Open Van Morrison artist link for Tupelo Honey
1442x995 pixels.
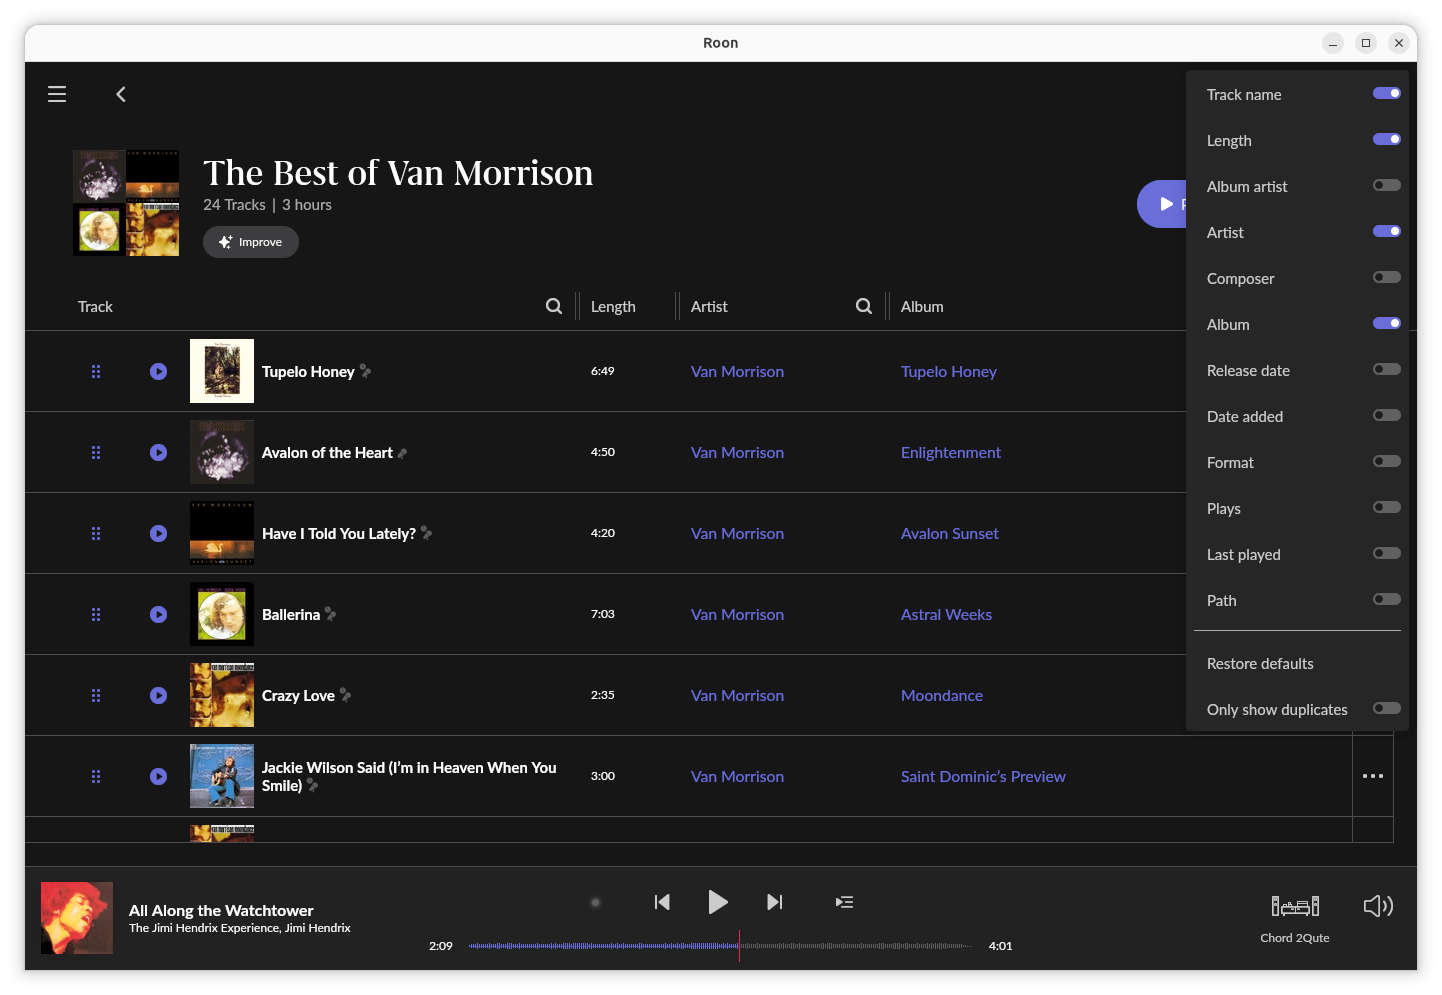pos(737,371)
